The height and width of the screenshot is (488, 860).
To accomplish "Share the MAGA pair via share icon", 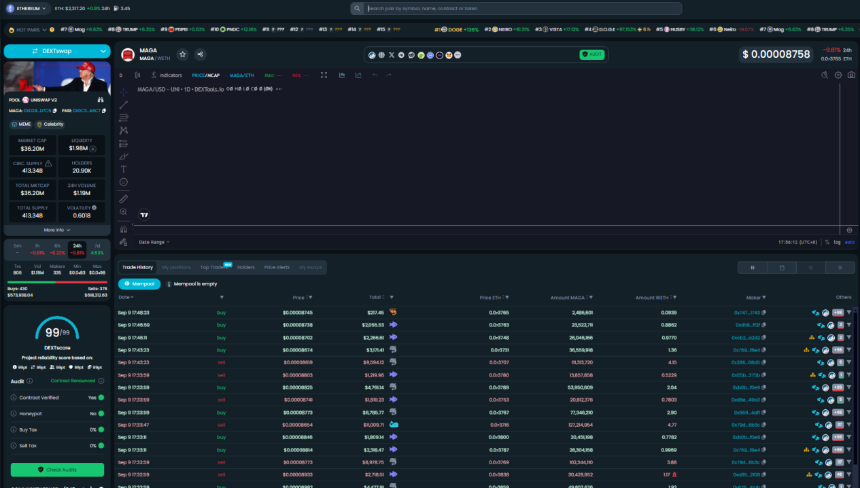I will [200, 54].
